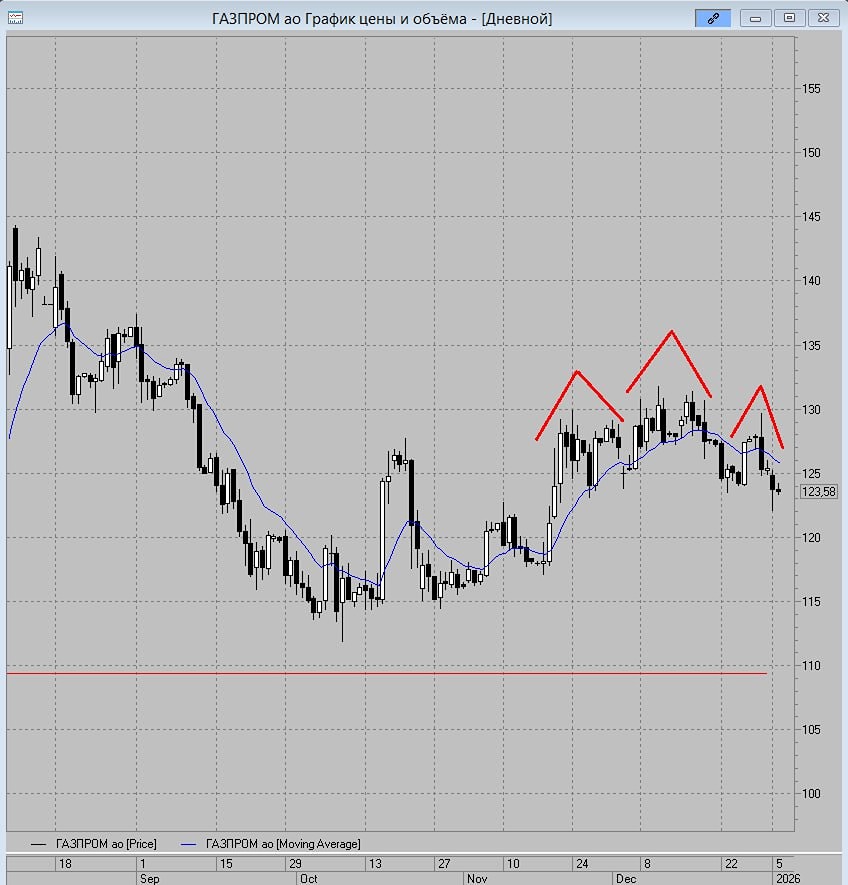Toggle the chart link (chain) button
848x885 pixels.
pos(713,18)
